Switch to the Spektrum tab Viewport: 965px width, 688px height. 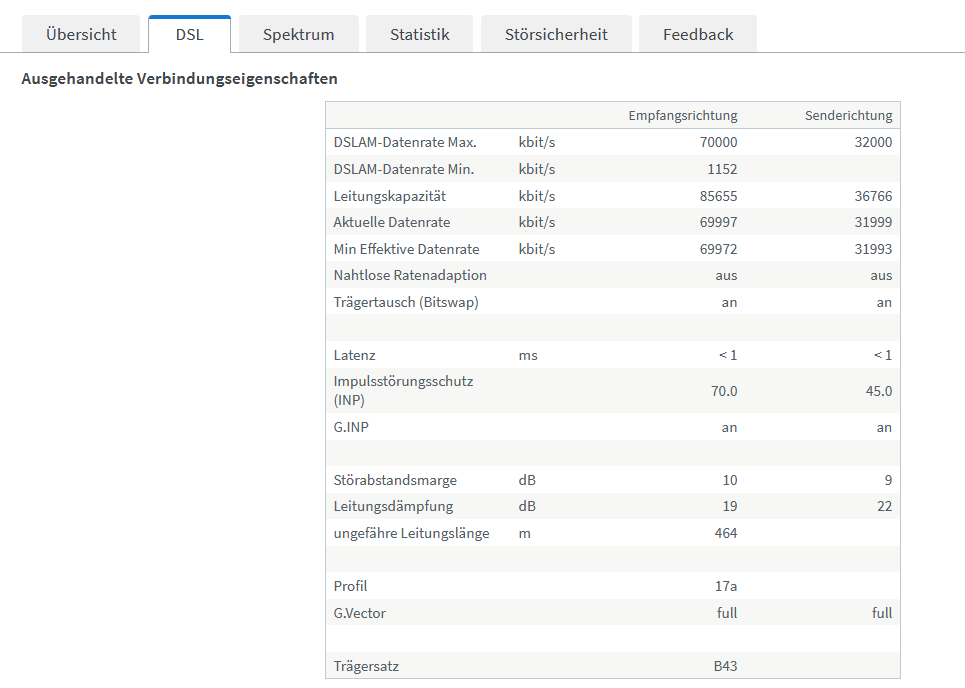[298, 34]
